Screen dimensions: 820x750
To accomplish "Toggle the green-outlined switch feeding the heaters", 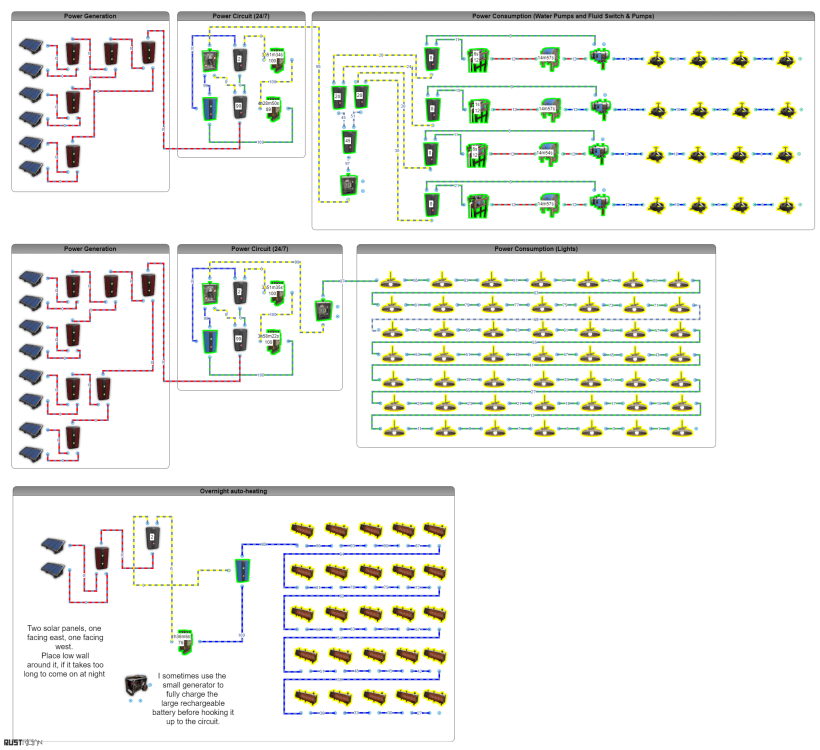I will click(x=242, y=570).
